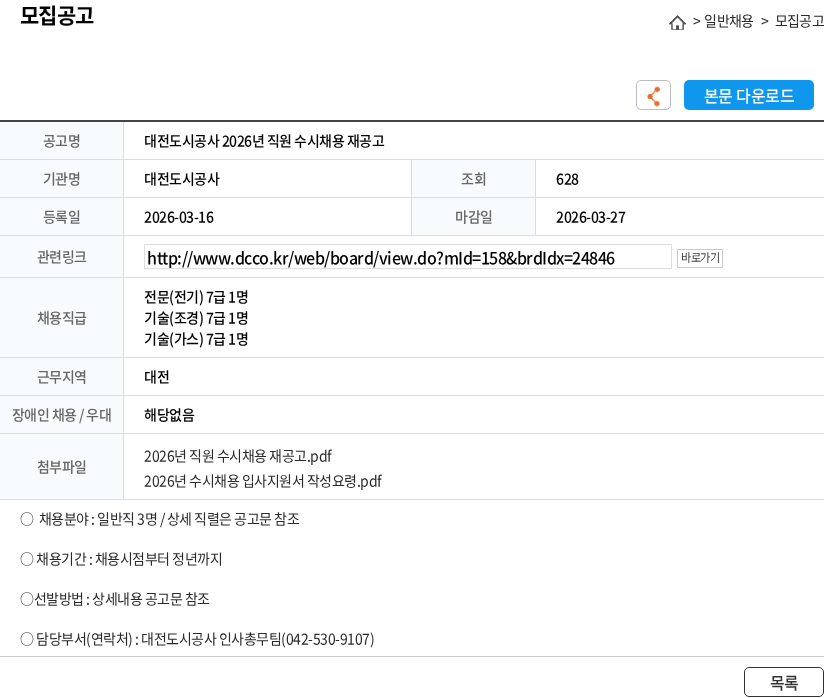
Task: Click the 채용직급 header cell
Action: pos(61,318)
